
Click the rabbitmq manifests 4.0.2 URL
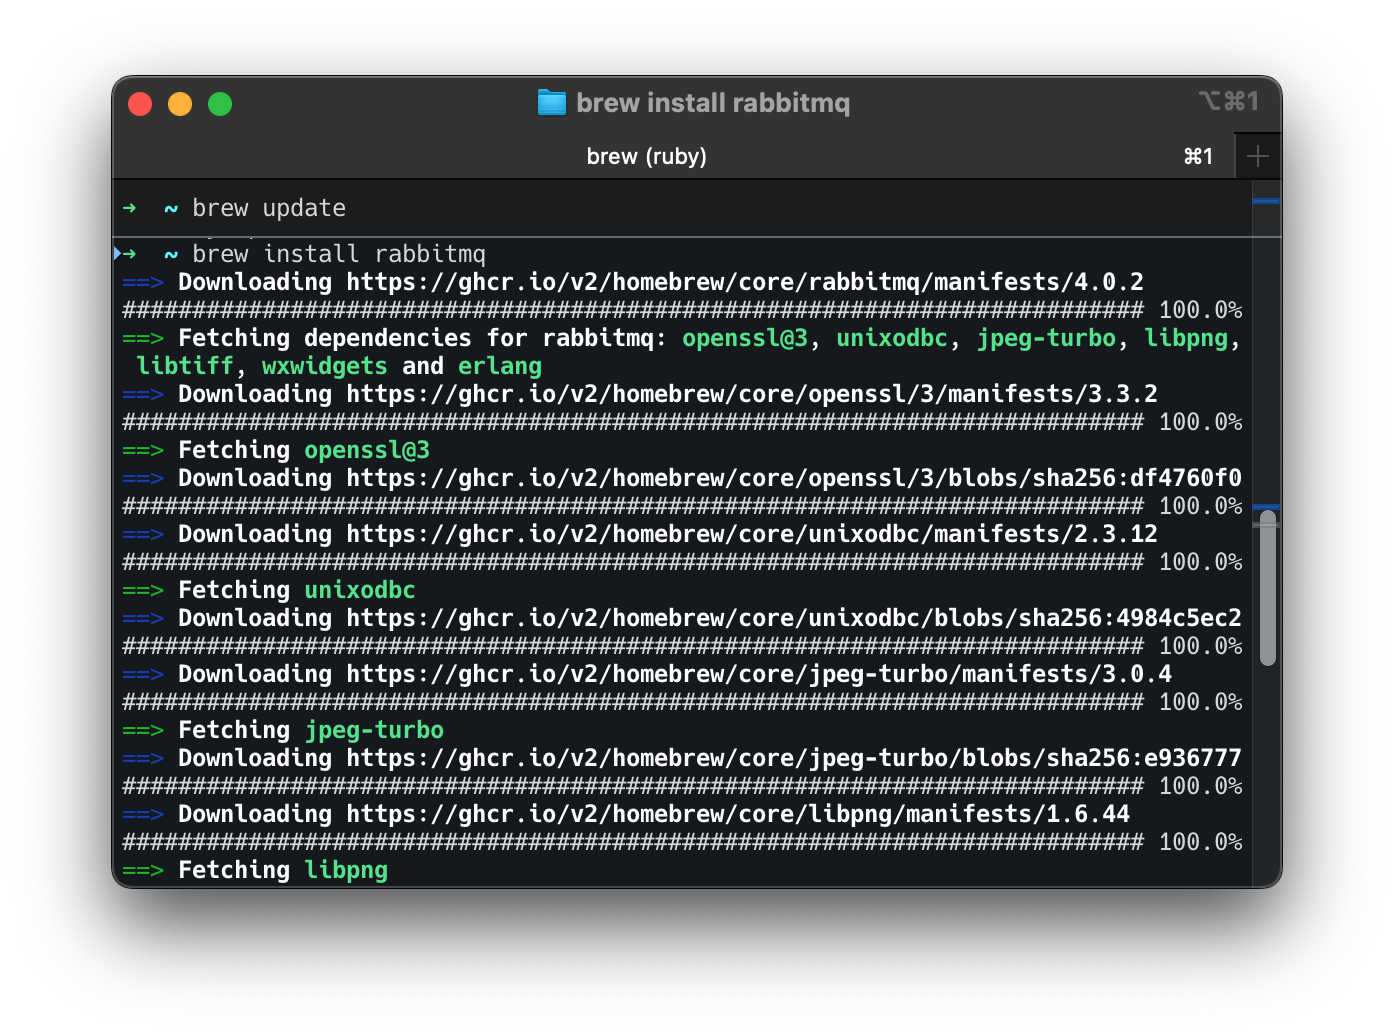(744, 282)
